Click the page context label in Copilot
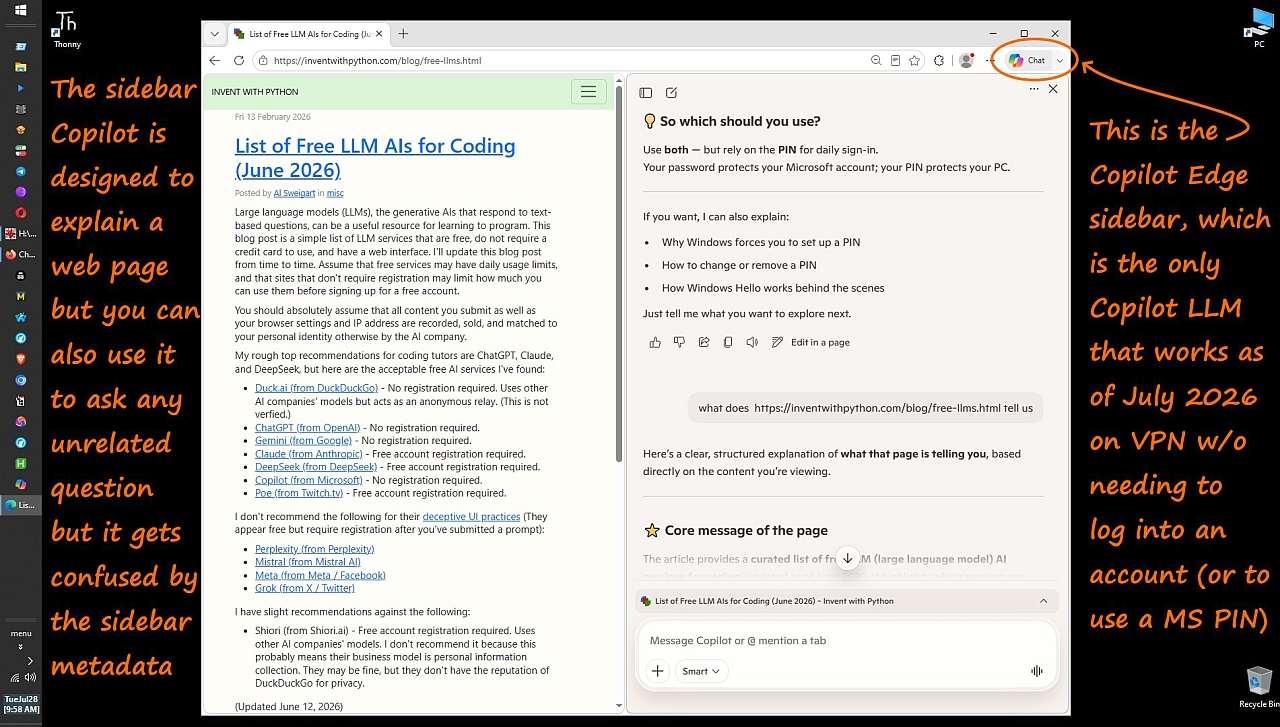The image size is (1280, 727). pyautogui.click(x=774, y=601)
